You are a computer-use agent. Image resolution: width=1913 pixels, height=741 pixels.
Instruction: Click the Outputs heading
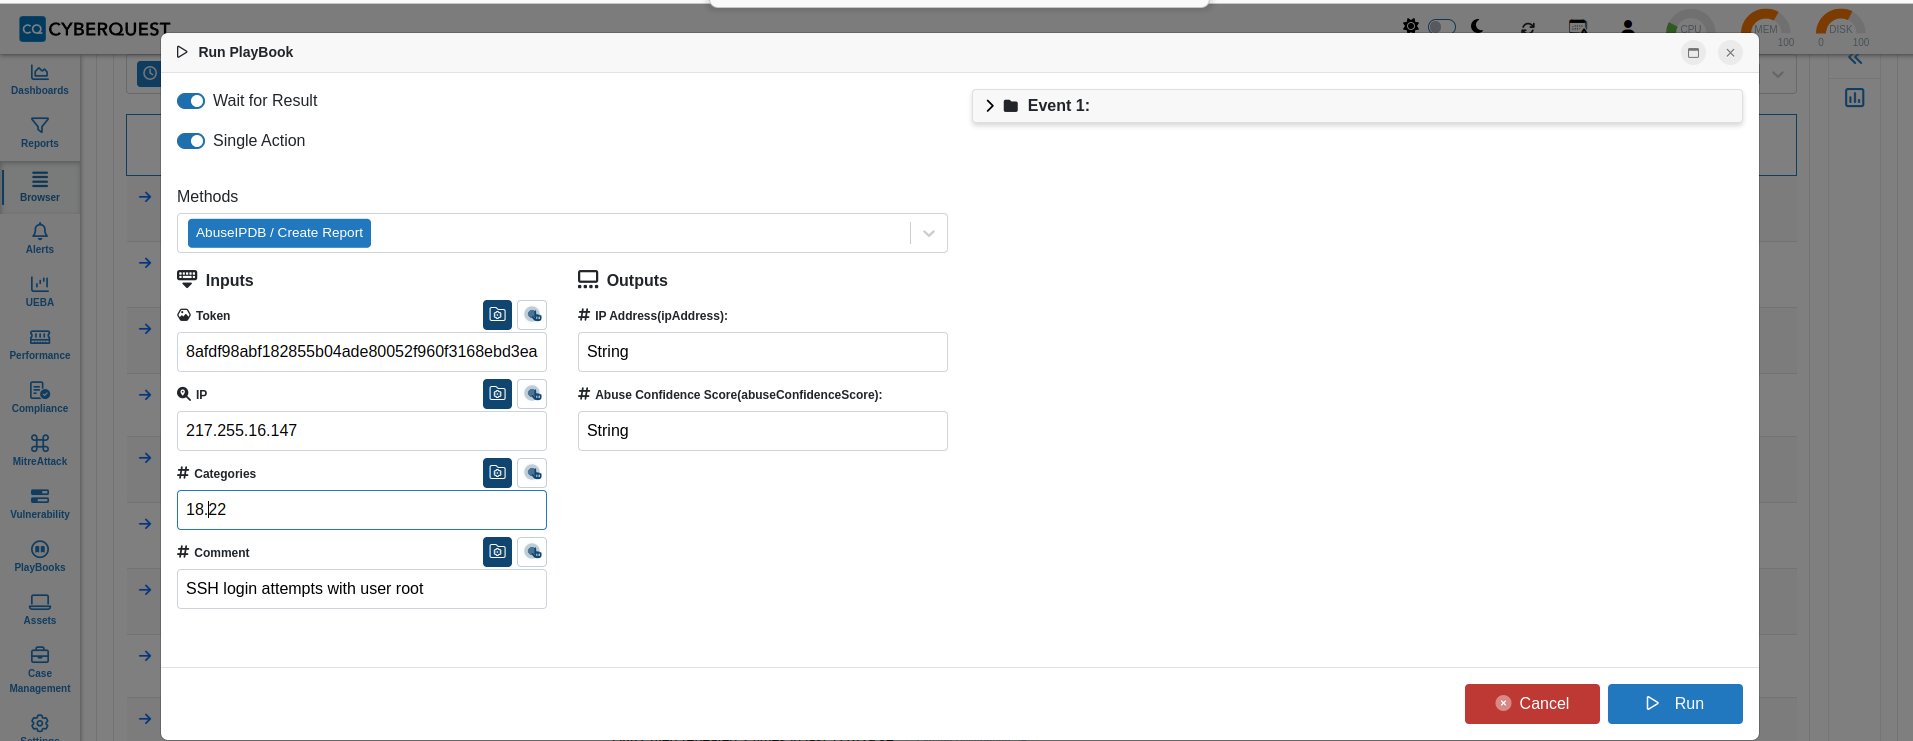point(637,281)
